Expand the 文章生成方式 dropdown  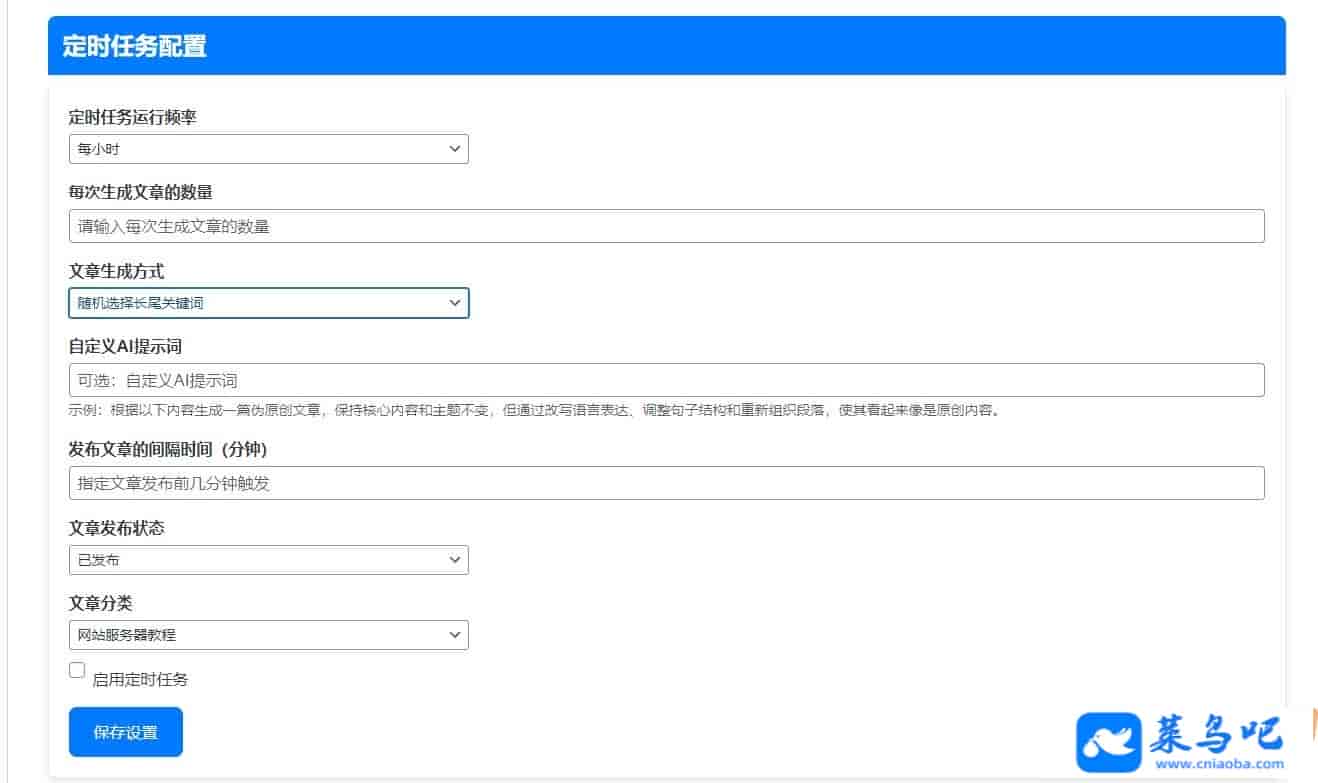click(268, 303)
